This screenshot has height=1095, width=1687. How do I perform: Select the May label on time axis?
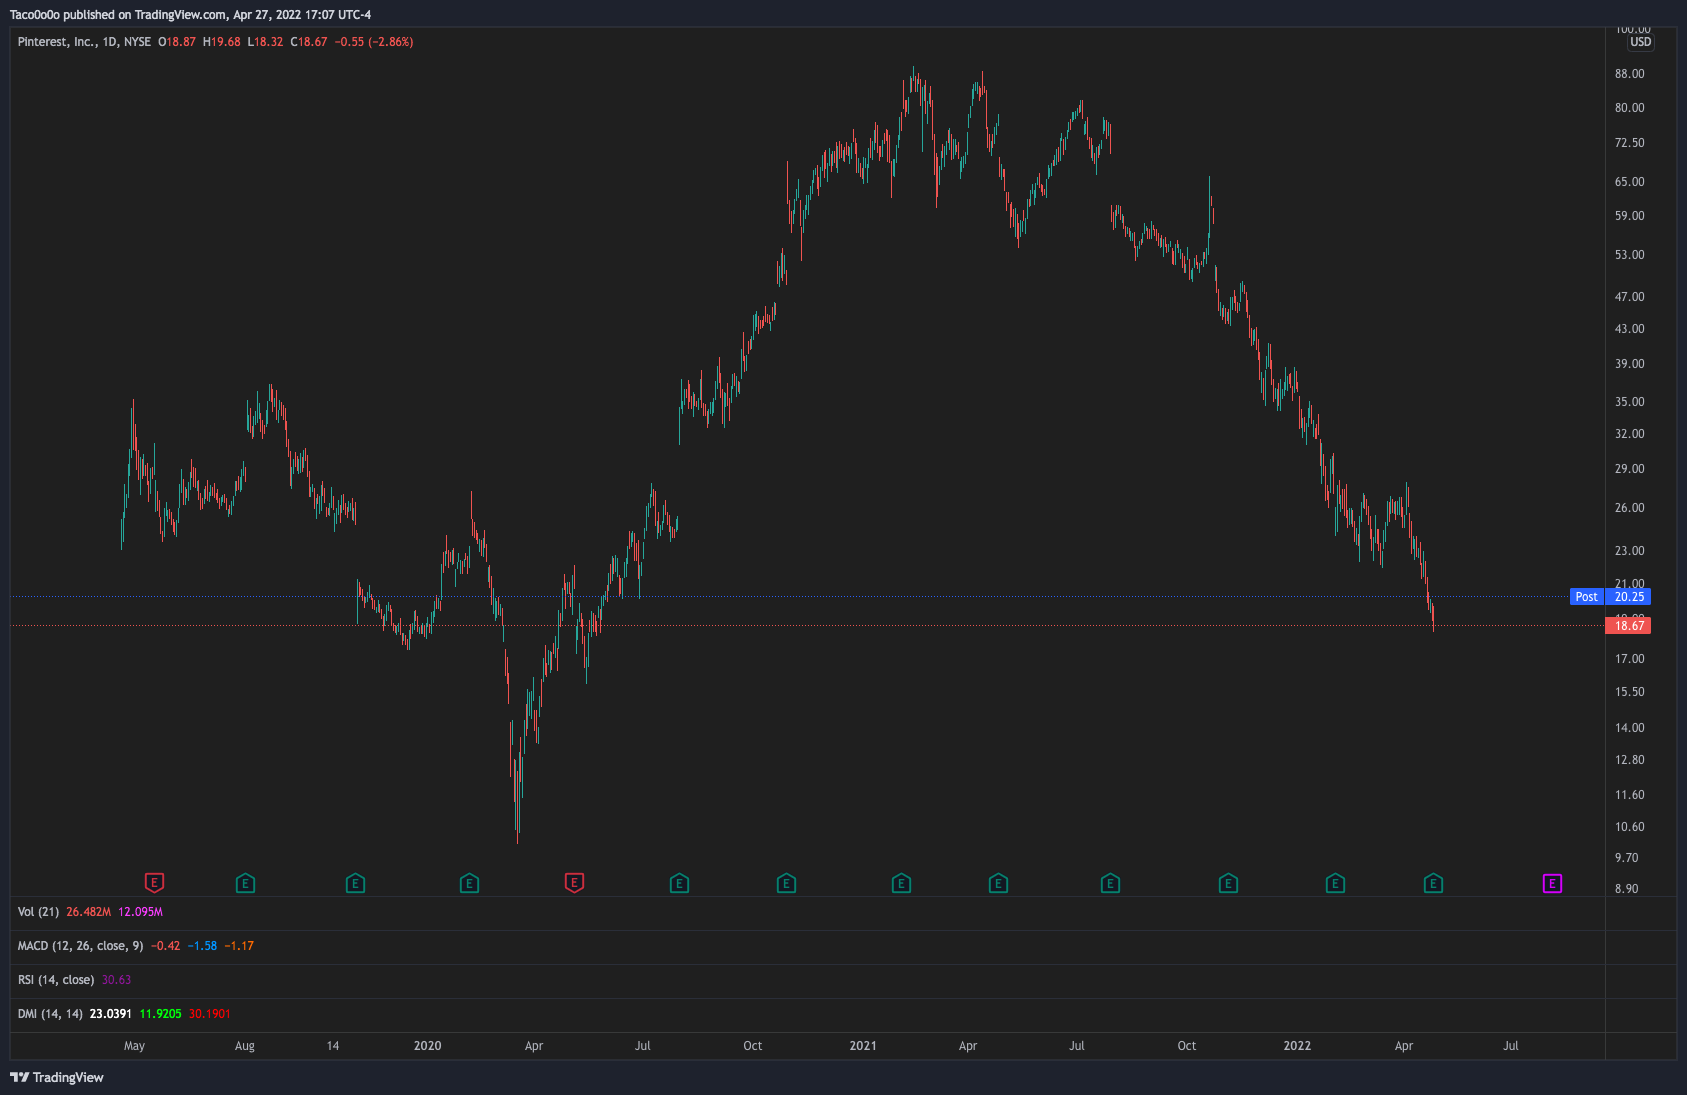click(134, 1046)
